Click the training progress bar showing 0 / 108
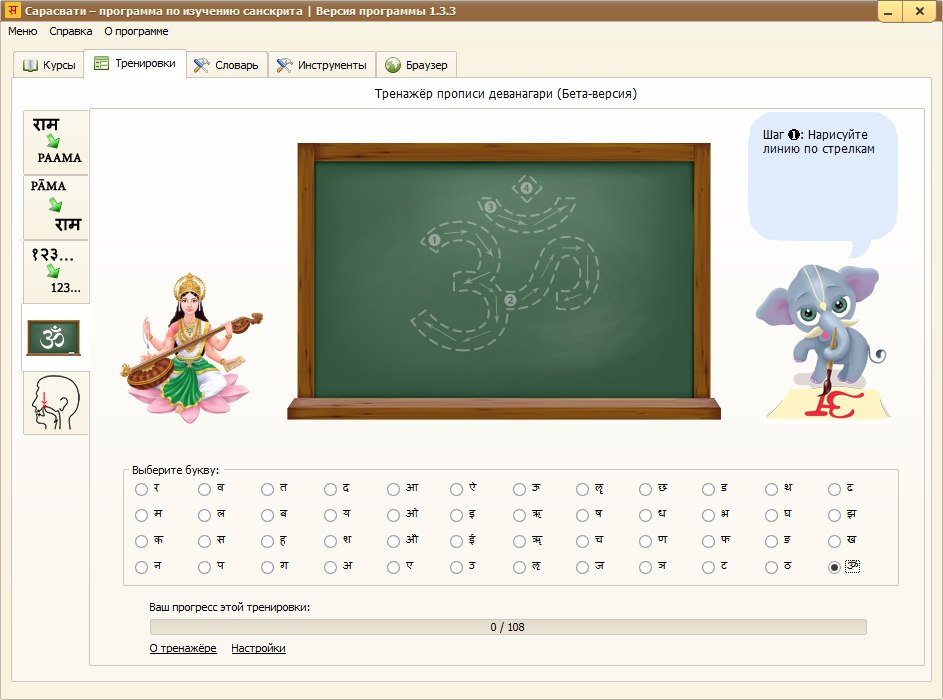Screen dimensions: 943x700 (x=507, y=627)
